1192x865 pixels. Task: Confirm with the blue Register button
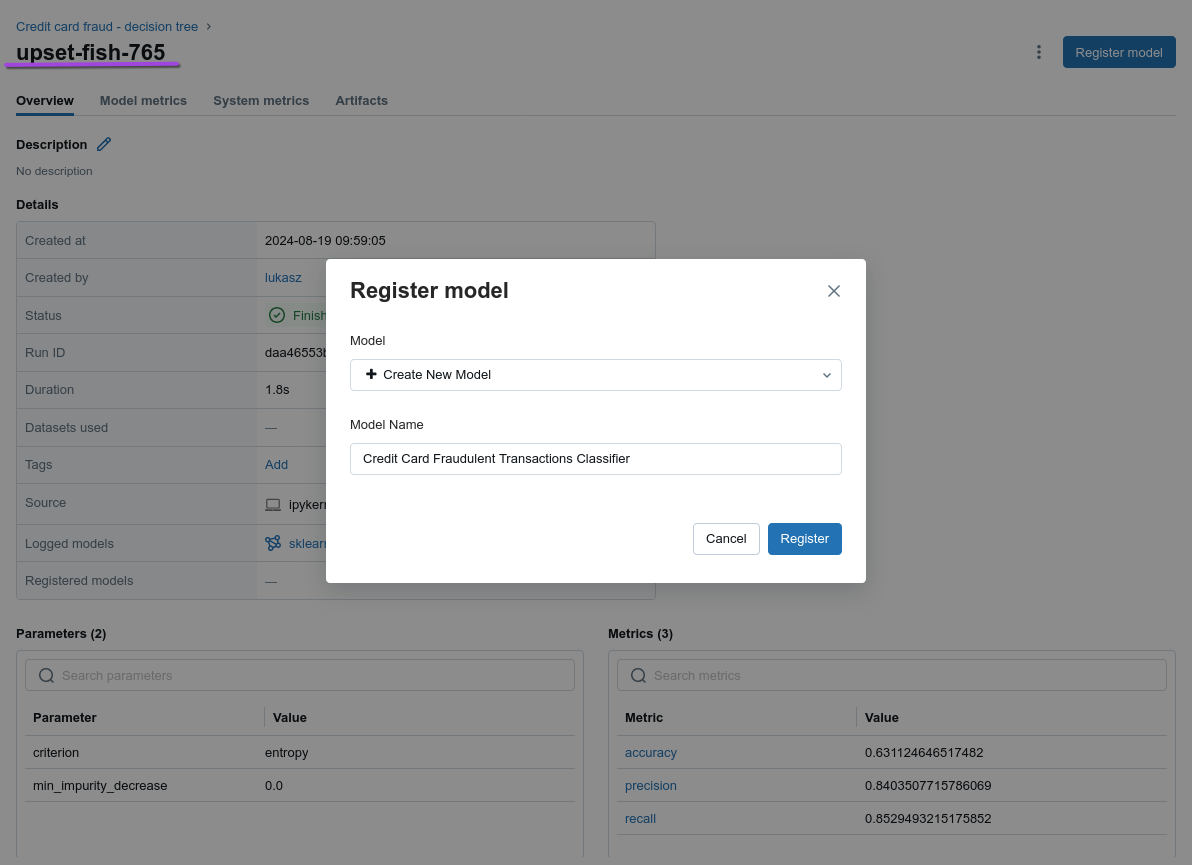click(804, 539)
